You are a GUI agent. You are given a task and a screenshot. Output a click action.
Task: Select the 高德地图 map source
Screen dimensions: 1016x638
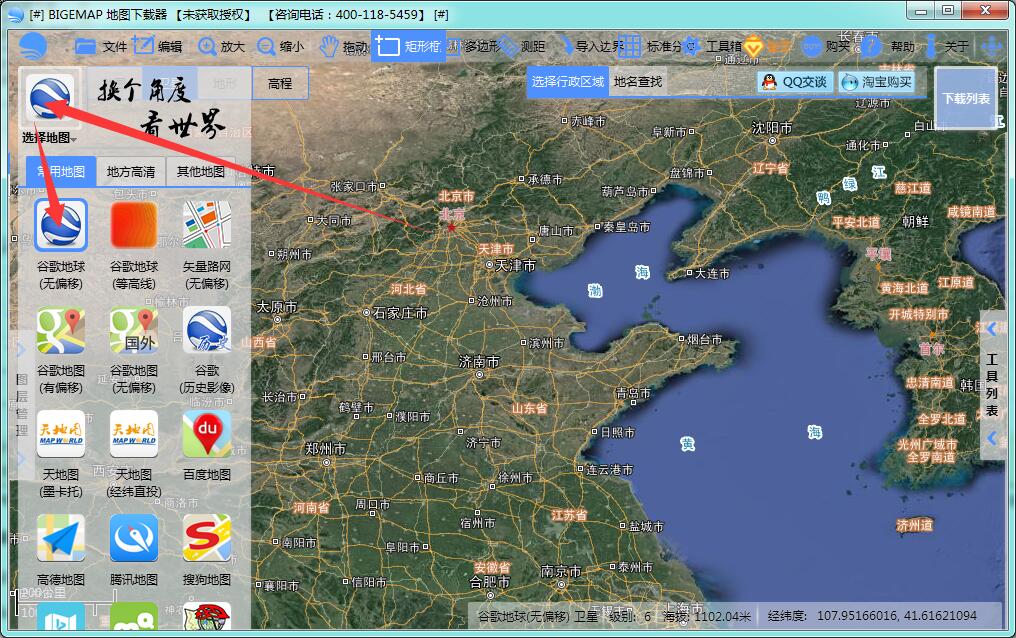point(61,539)
